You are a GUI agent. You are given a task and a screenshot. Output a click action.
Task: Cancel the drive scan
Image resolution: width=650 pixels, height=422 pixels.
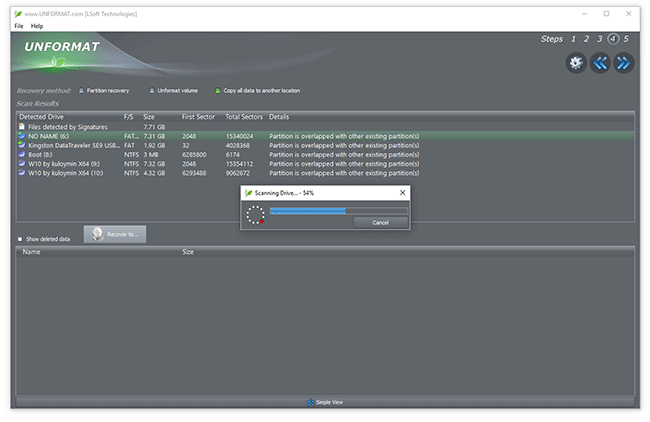pos(381,223)
